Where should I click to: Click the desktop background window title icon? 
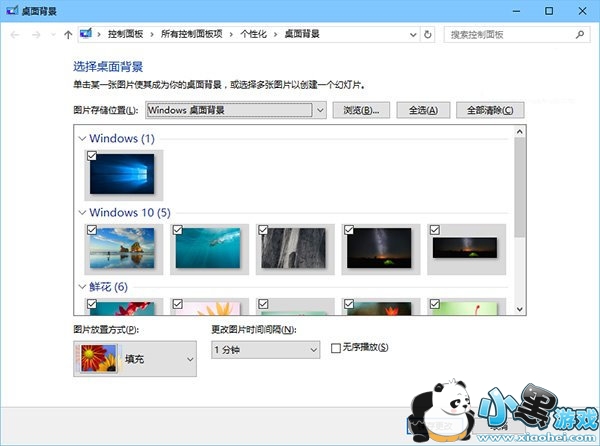(10, 10)
